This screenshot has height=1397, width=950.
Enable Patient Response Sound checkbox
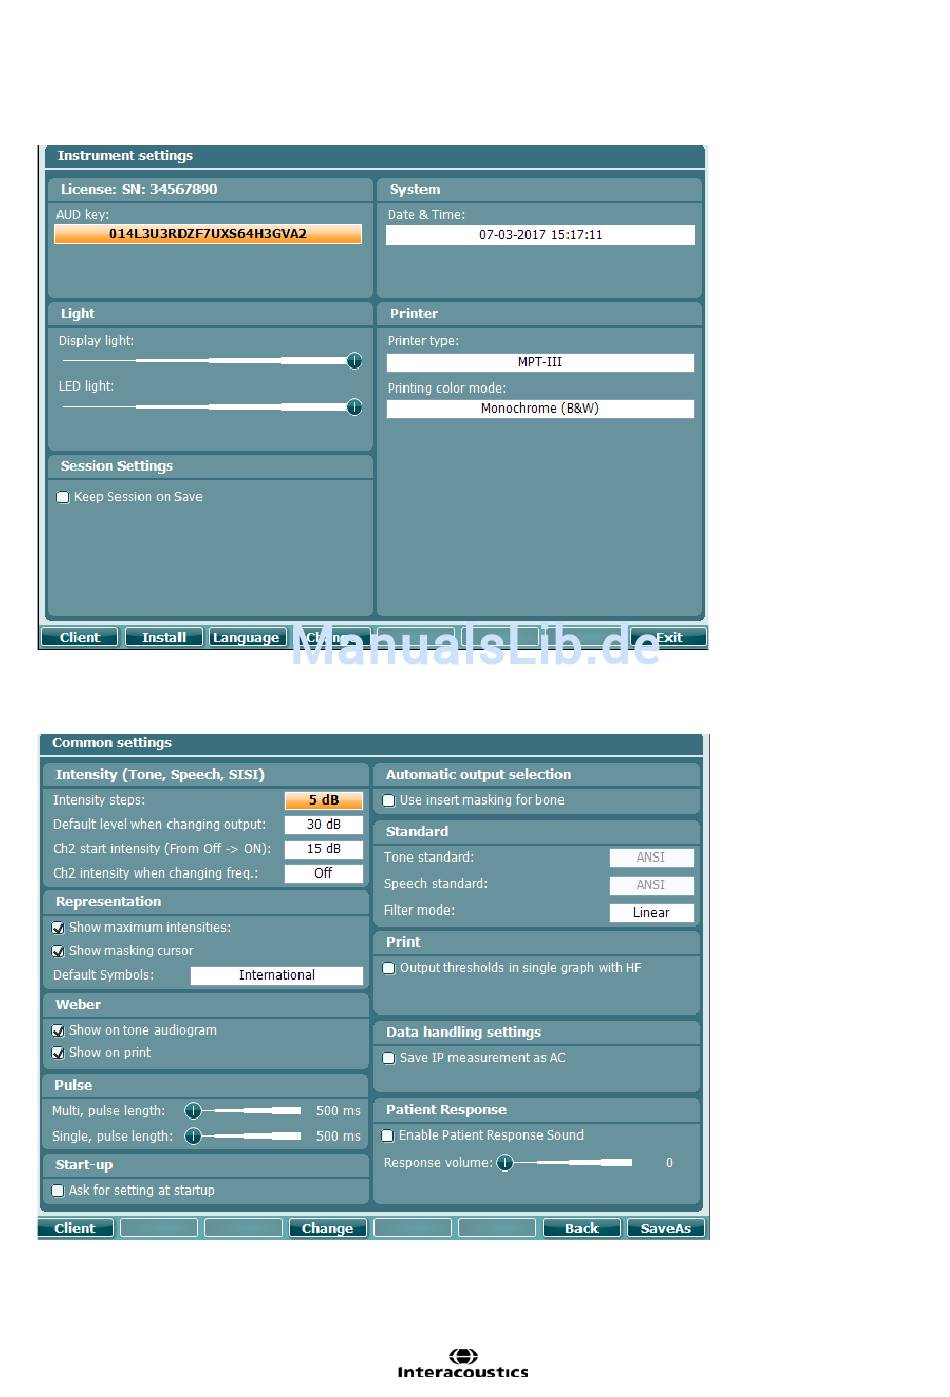[x=388, y=1136]
